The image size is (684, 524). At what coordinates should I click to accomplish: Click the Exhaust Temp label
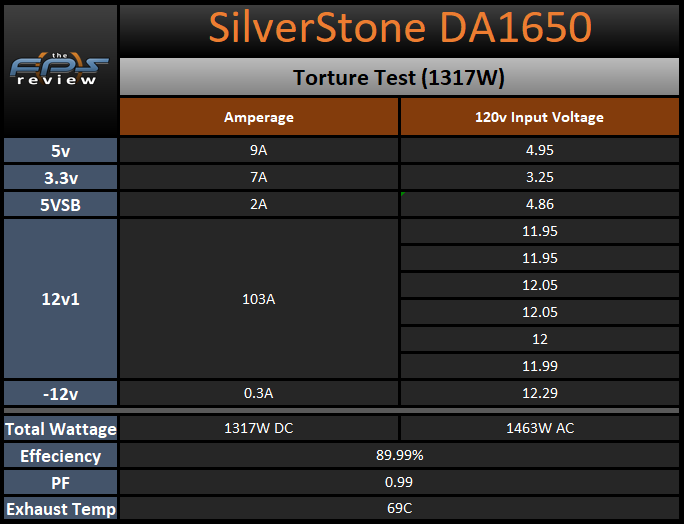tap(61, 509)
